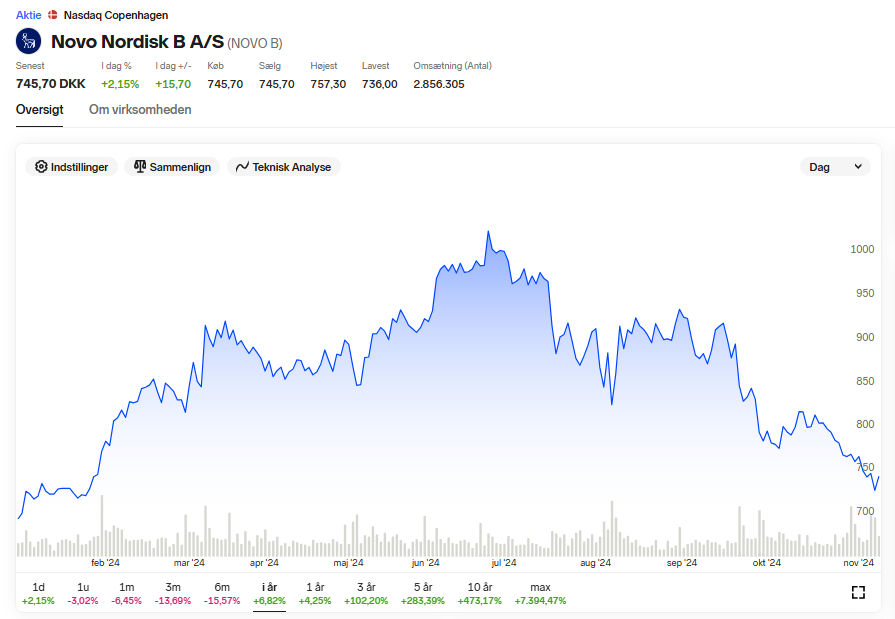The height and width of the screenshot is (619, 895).
Task: Click the (NOVO B) ticker text
Action: 255,43
